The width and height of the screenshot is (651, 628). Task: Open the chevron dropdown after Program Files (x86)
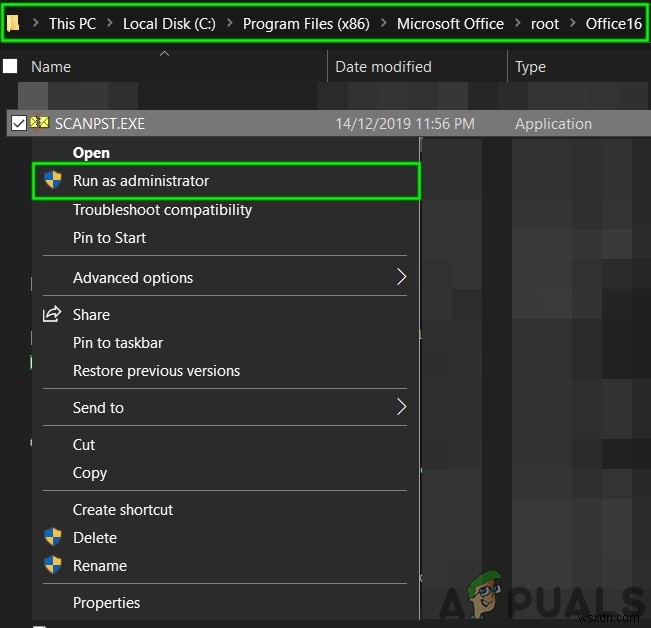pos(383,23)
